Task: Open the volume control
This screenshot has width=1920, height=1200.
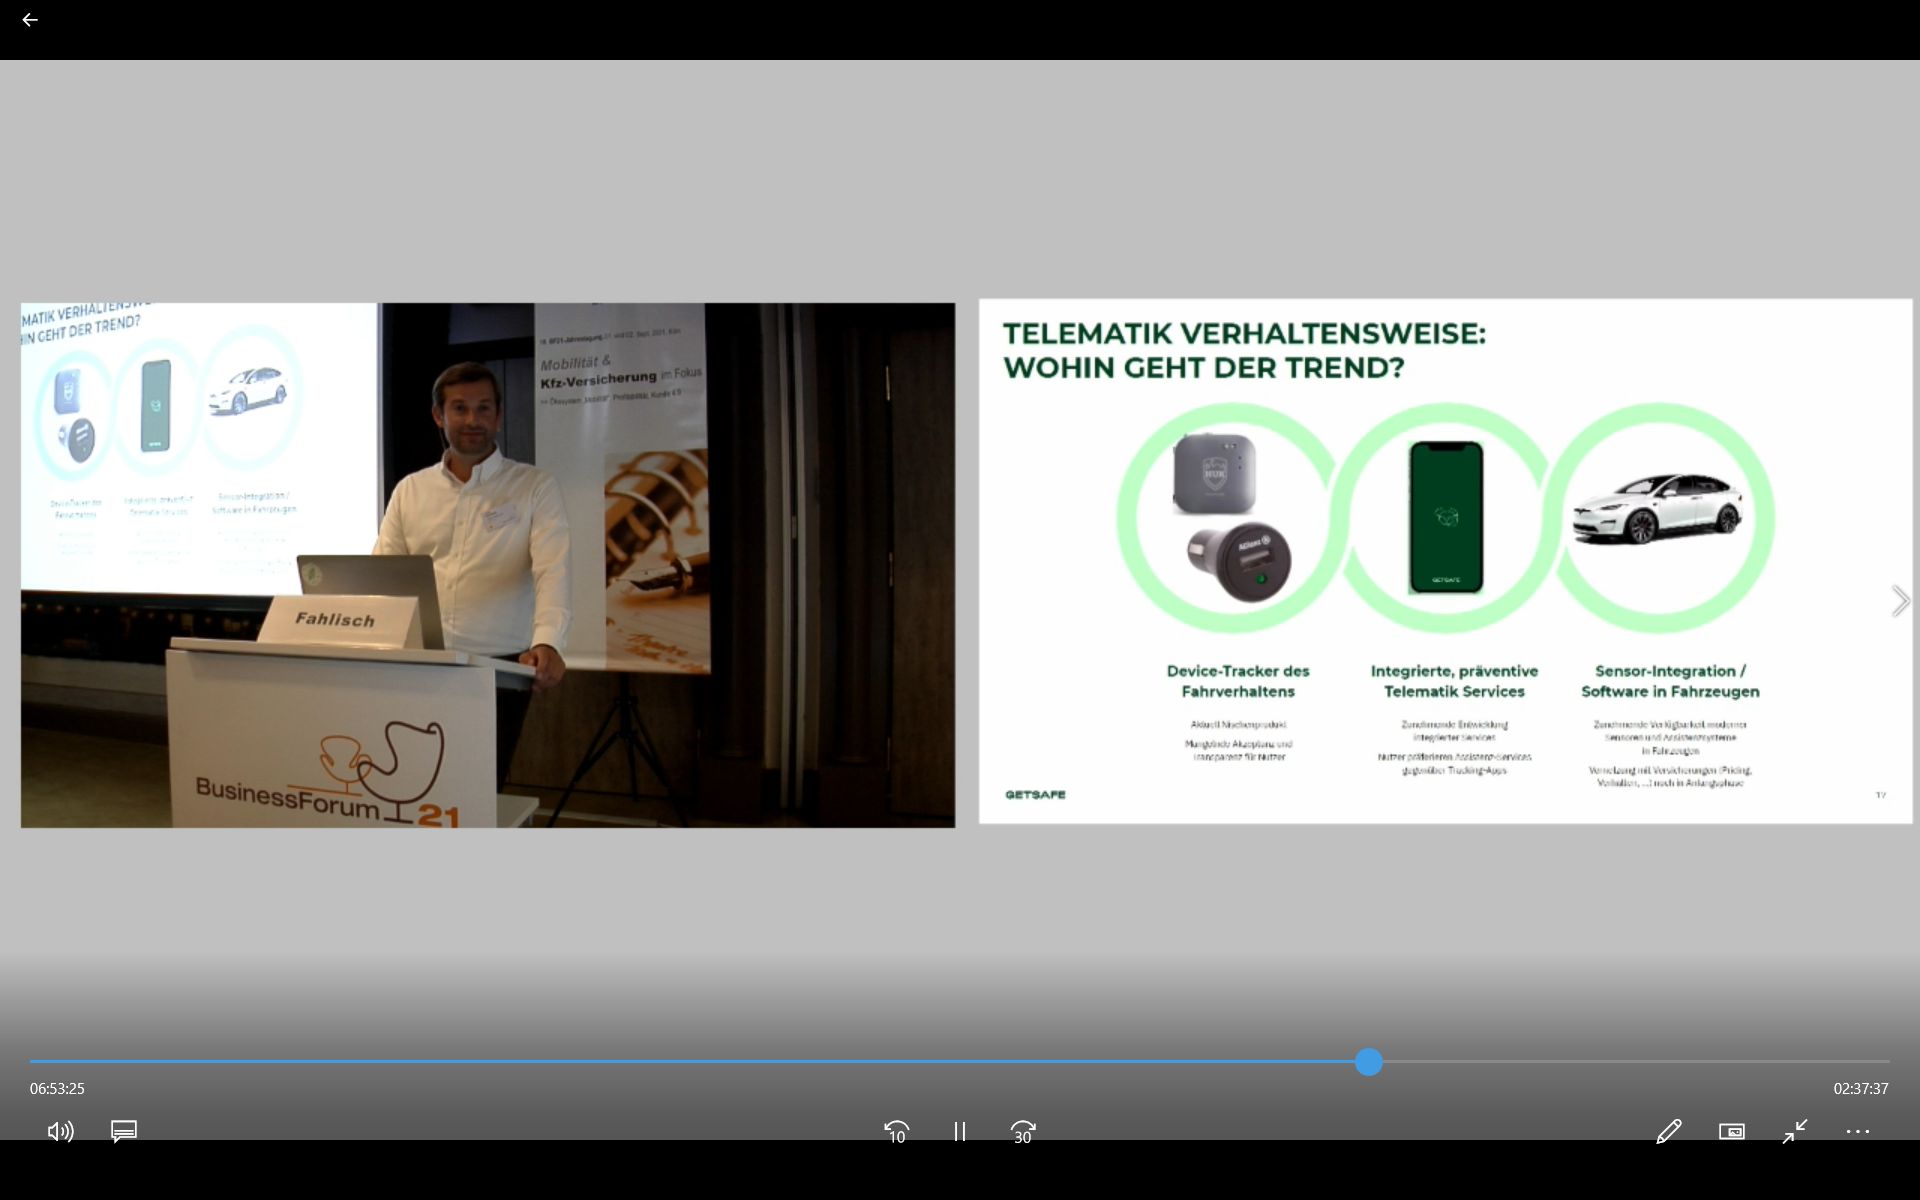Action: [60, 1131]
